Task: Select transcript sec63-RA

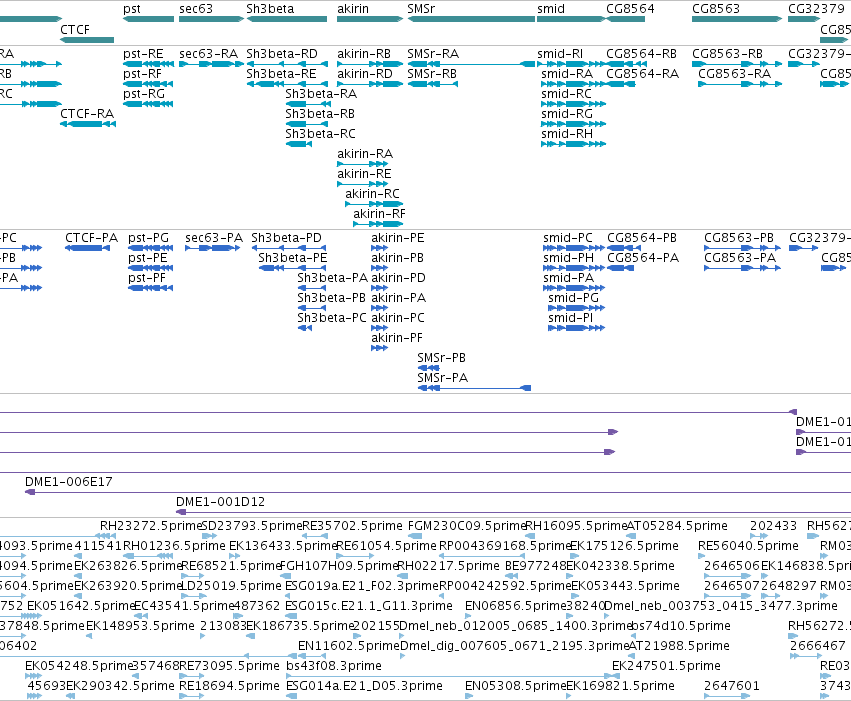Action: point(208,54)
